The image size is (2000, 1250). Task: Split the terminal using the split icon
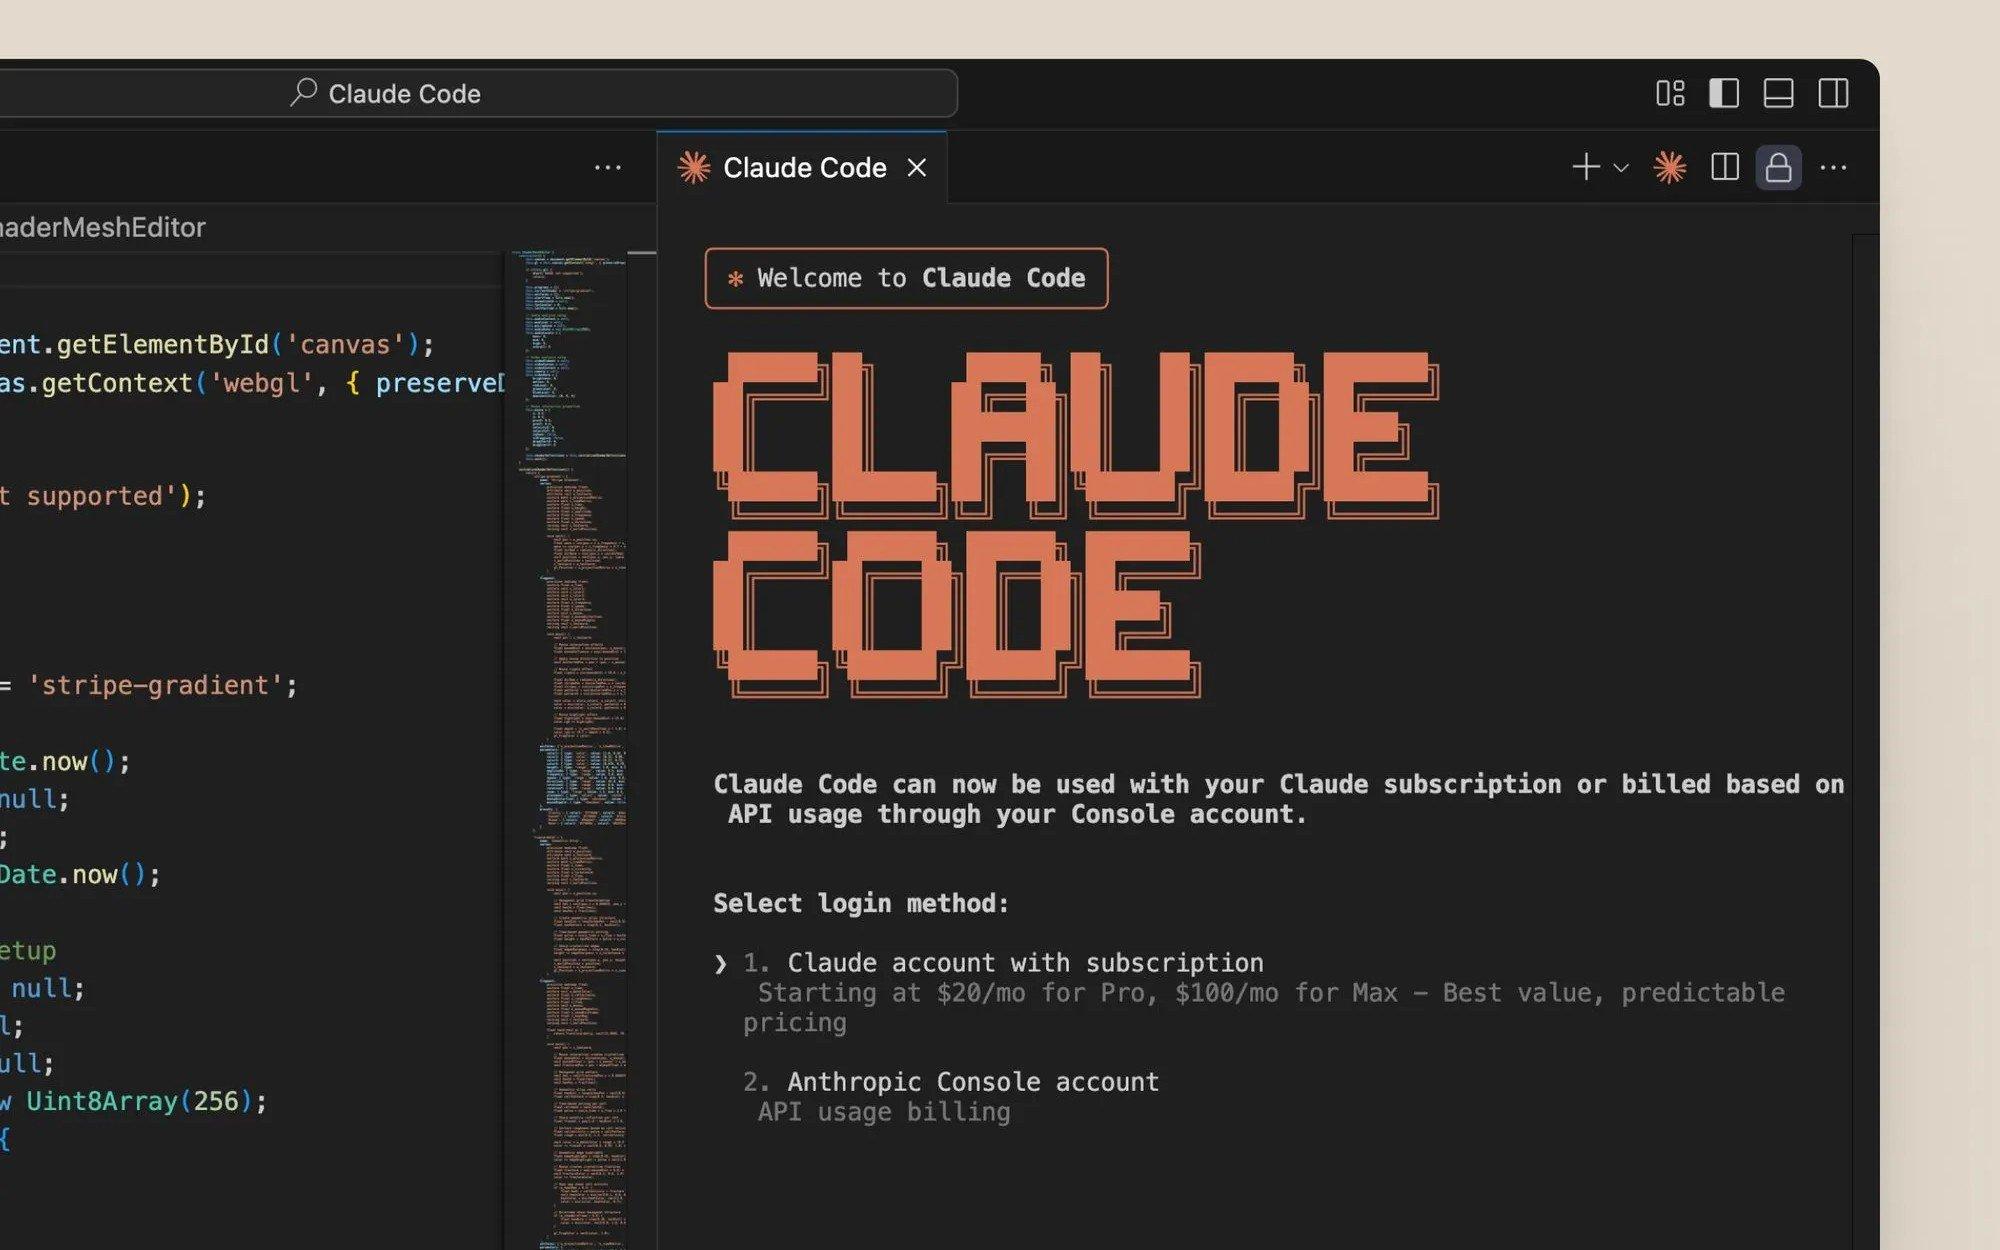click(1724, 167)
